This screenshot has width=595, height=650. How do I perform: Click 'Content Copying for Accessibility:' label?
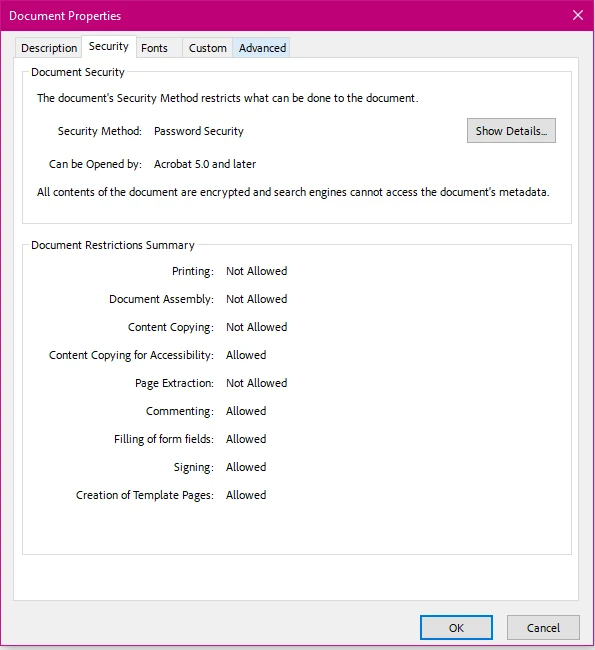[x=131, y=355]
